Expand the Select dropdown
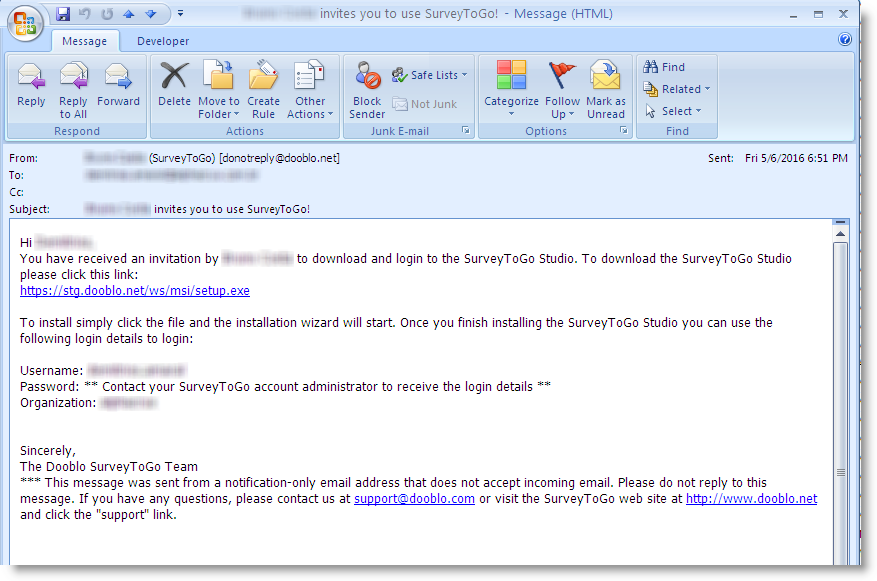 (x=673, y=111)
